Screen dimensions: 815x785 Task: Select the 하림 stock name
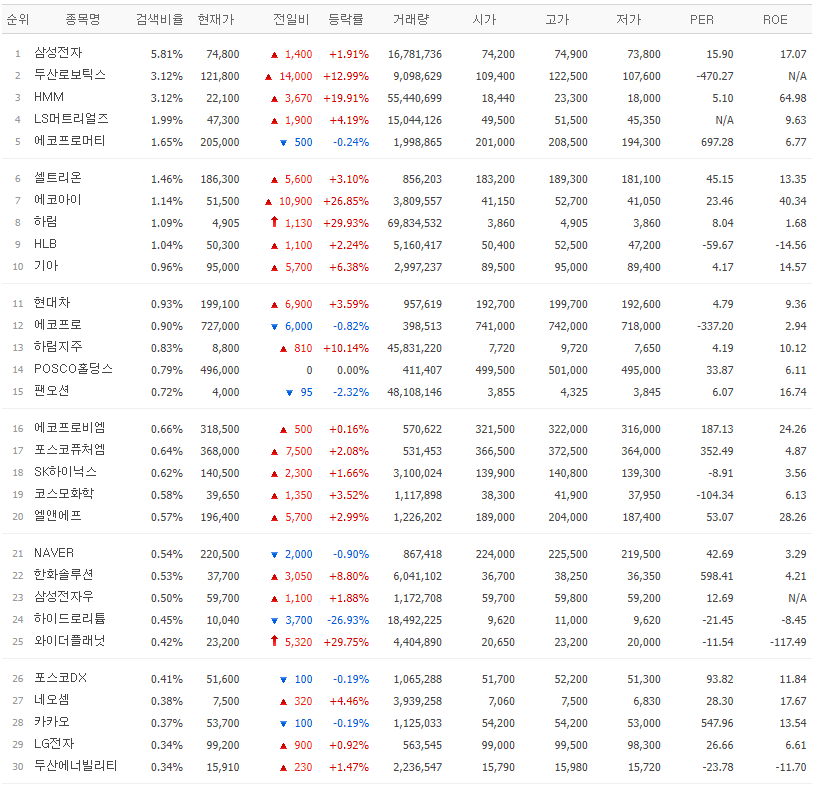pyautogui.click(x=46, y=222)
